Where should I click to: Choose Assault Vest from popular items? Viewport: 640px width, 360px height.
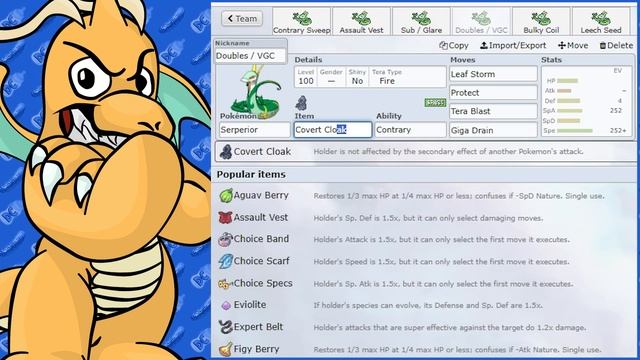pyautogui.click(x=426, y=218)
